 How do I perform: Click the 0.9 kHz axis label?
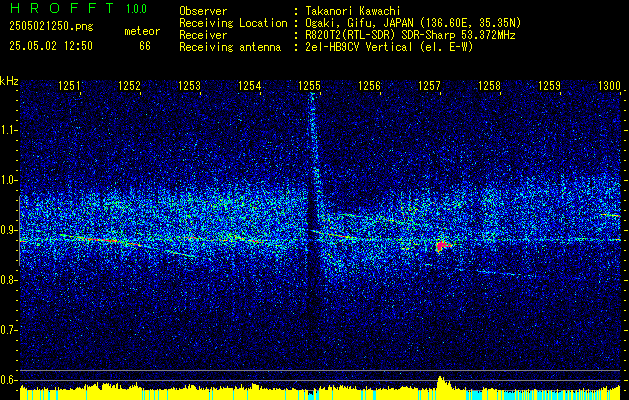tap(9, 230)
